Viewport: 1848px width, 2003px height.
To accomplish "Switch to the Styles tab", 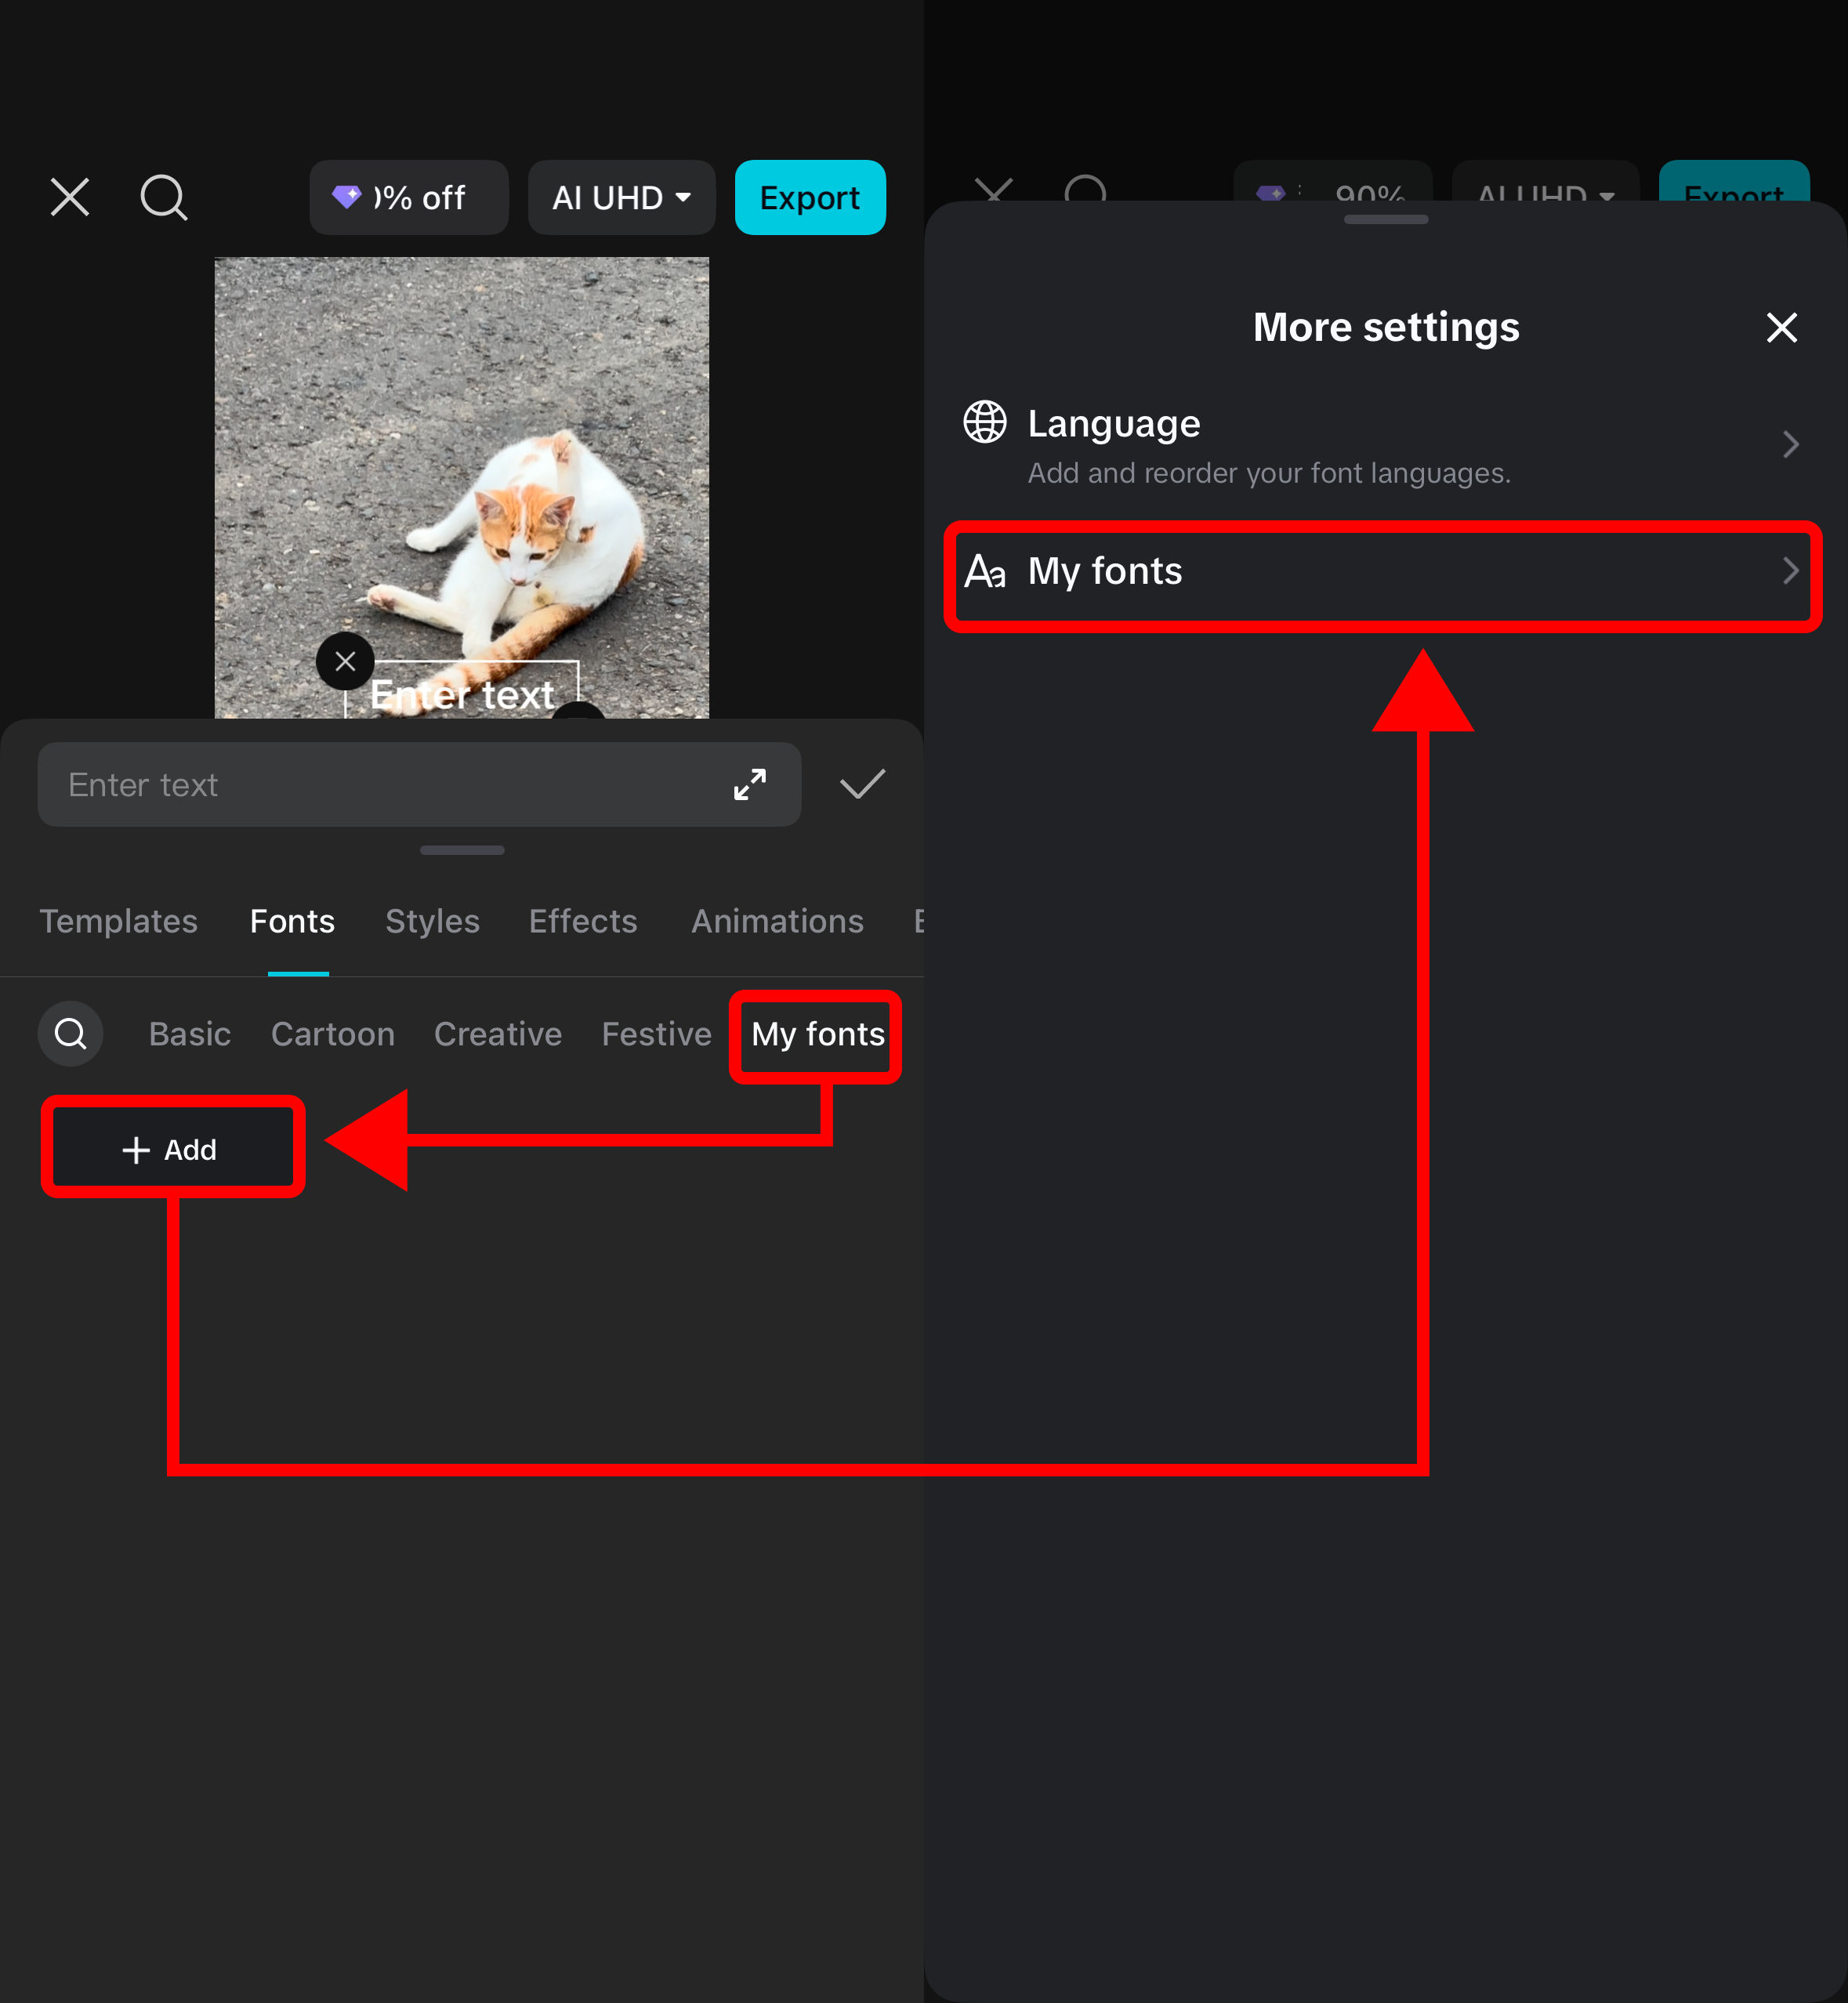I will [432, 921].
